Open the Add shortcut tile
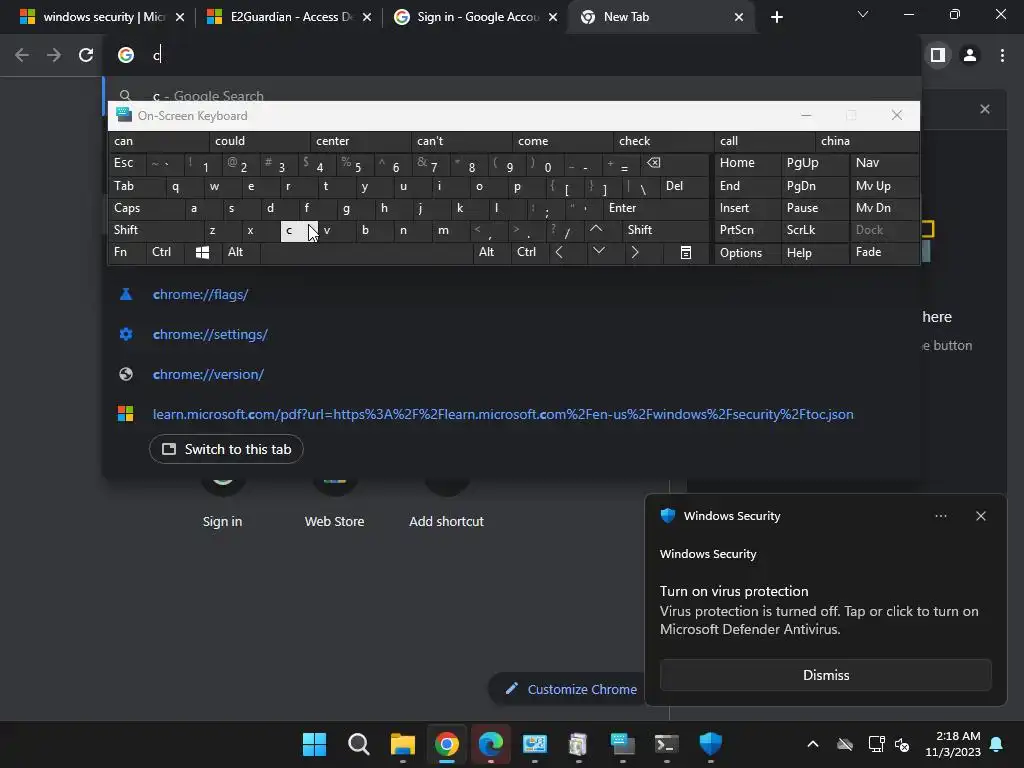1024x768 pixels. point(447,503)
